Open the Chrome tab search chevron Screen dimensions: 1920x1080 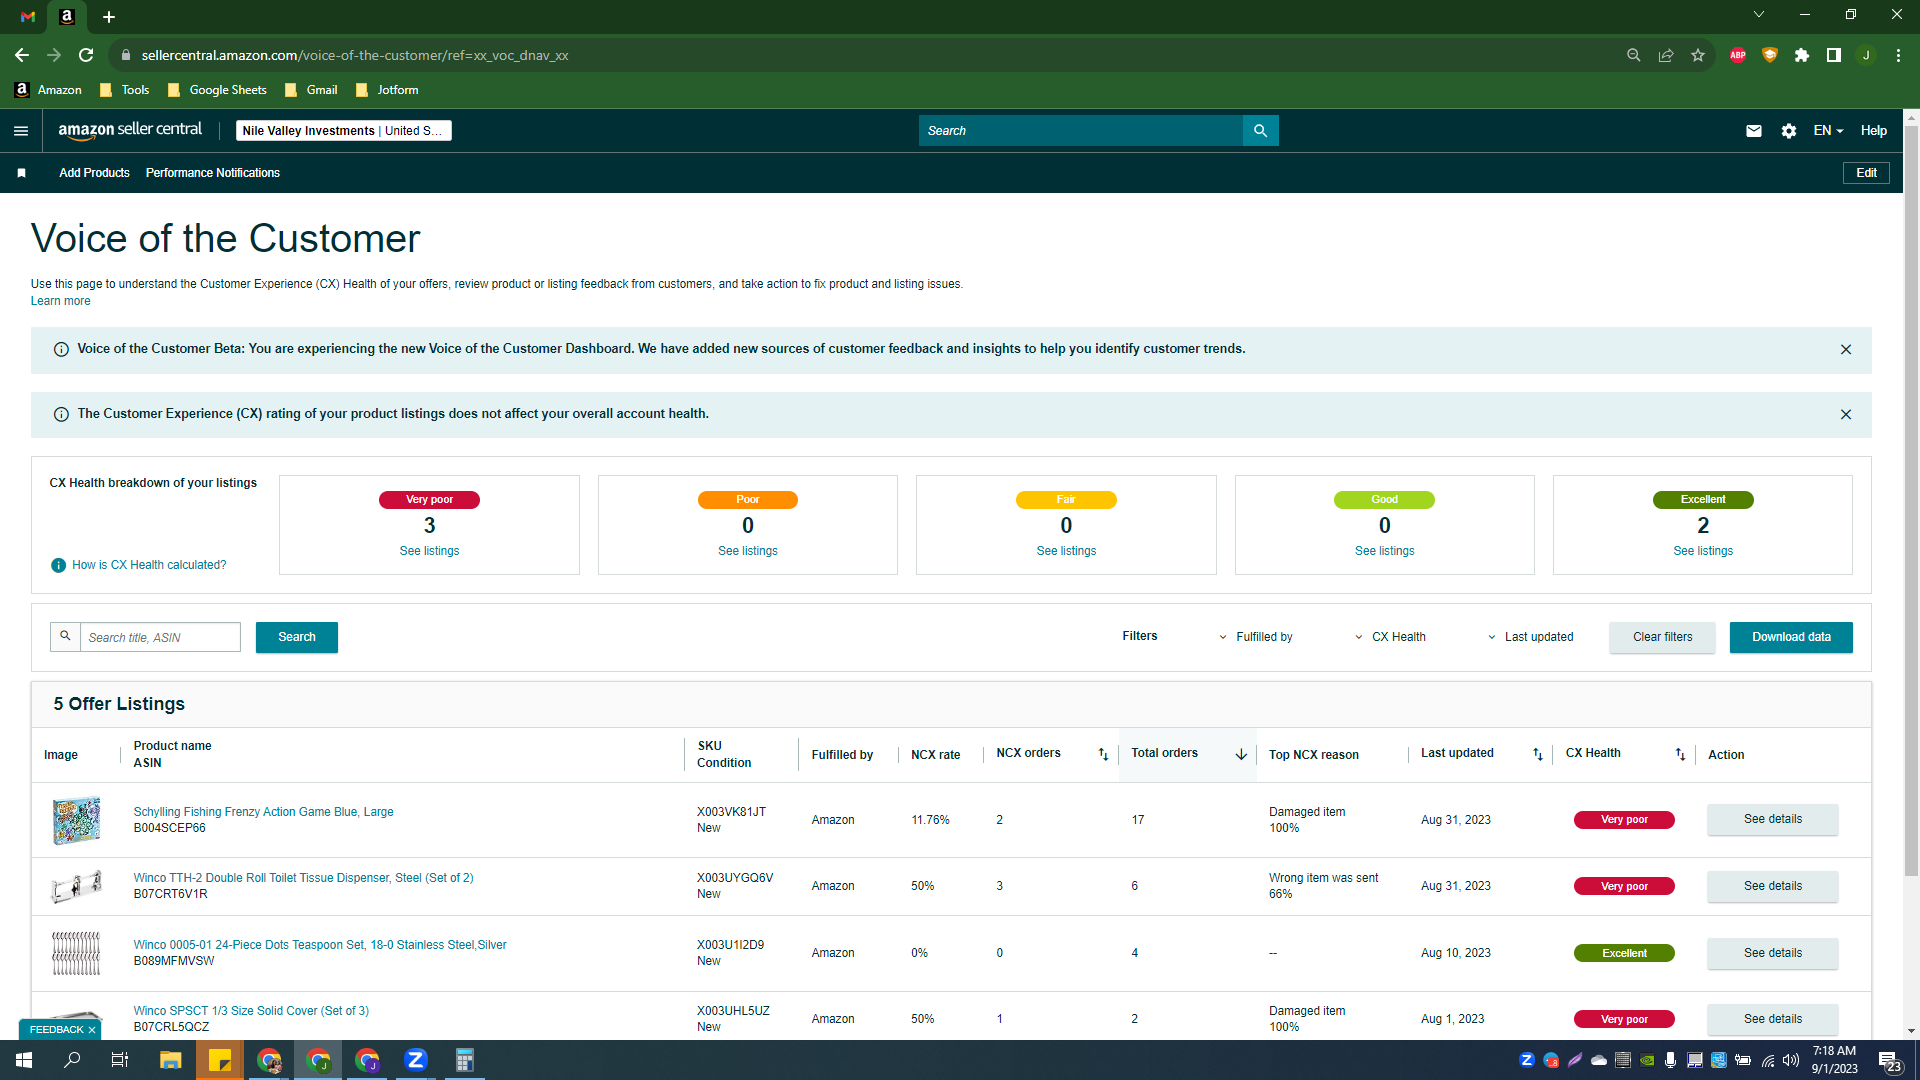point(1759,14)
